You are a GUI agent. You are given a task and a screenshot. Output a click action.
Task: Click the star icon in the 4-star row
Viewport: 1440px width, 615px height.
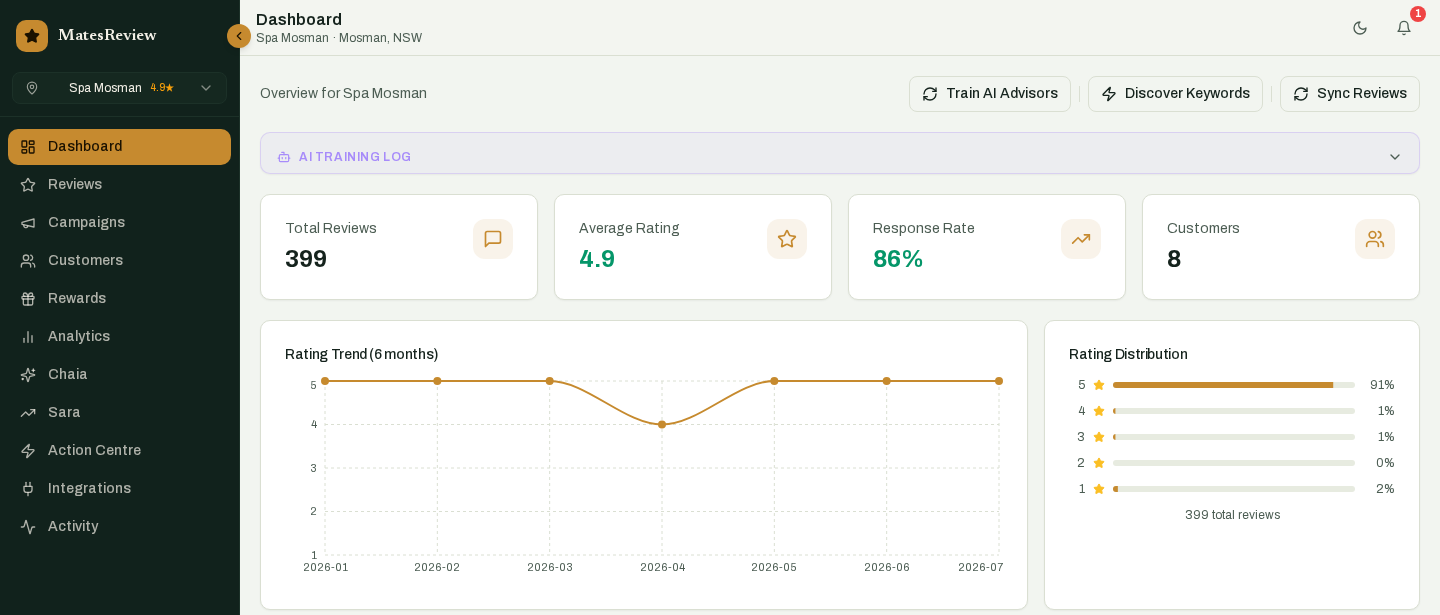click(x=1099, y=411)
